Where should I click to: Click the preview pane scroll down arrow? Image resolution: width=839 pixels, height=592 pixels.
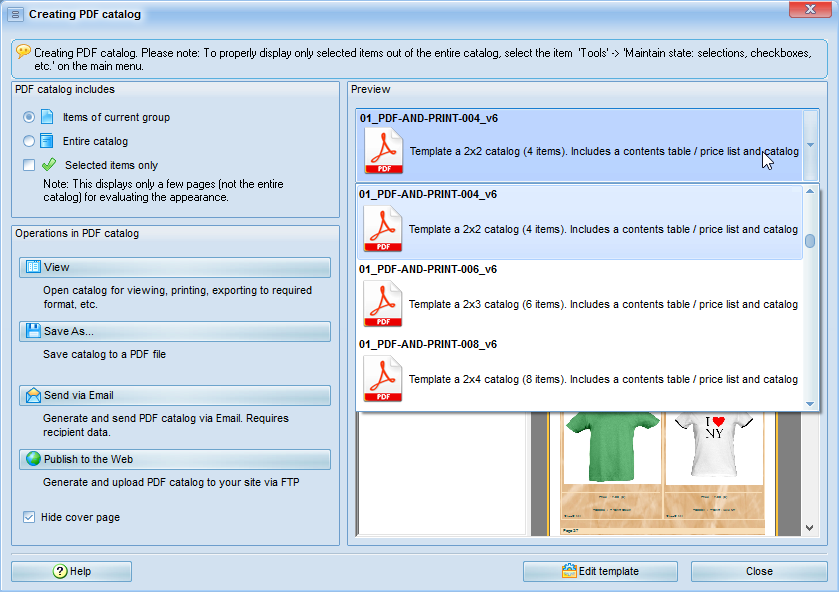(x=810, y=528)
